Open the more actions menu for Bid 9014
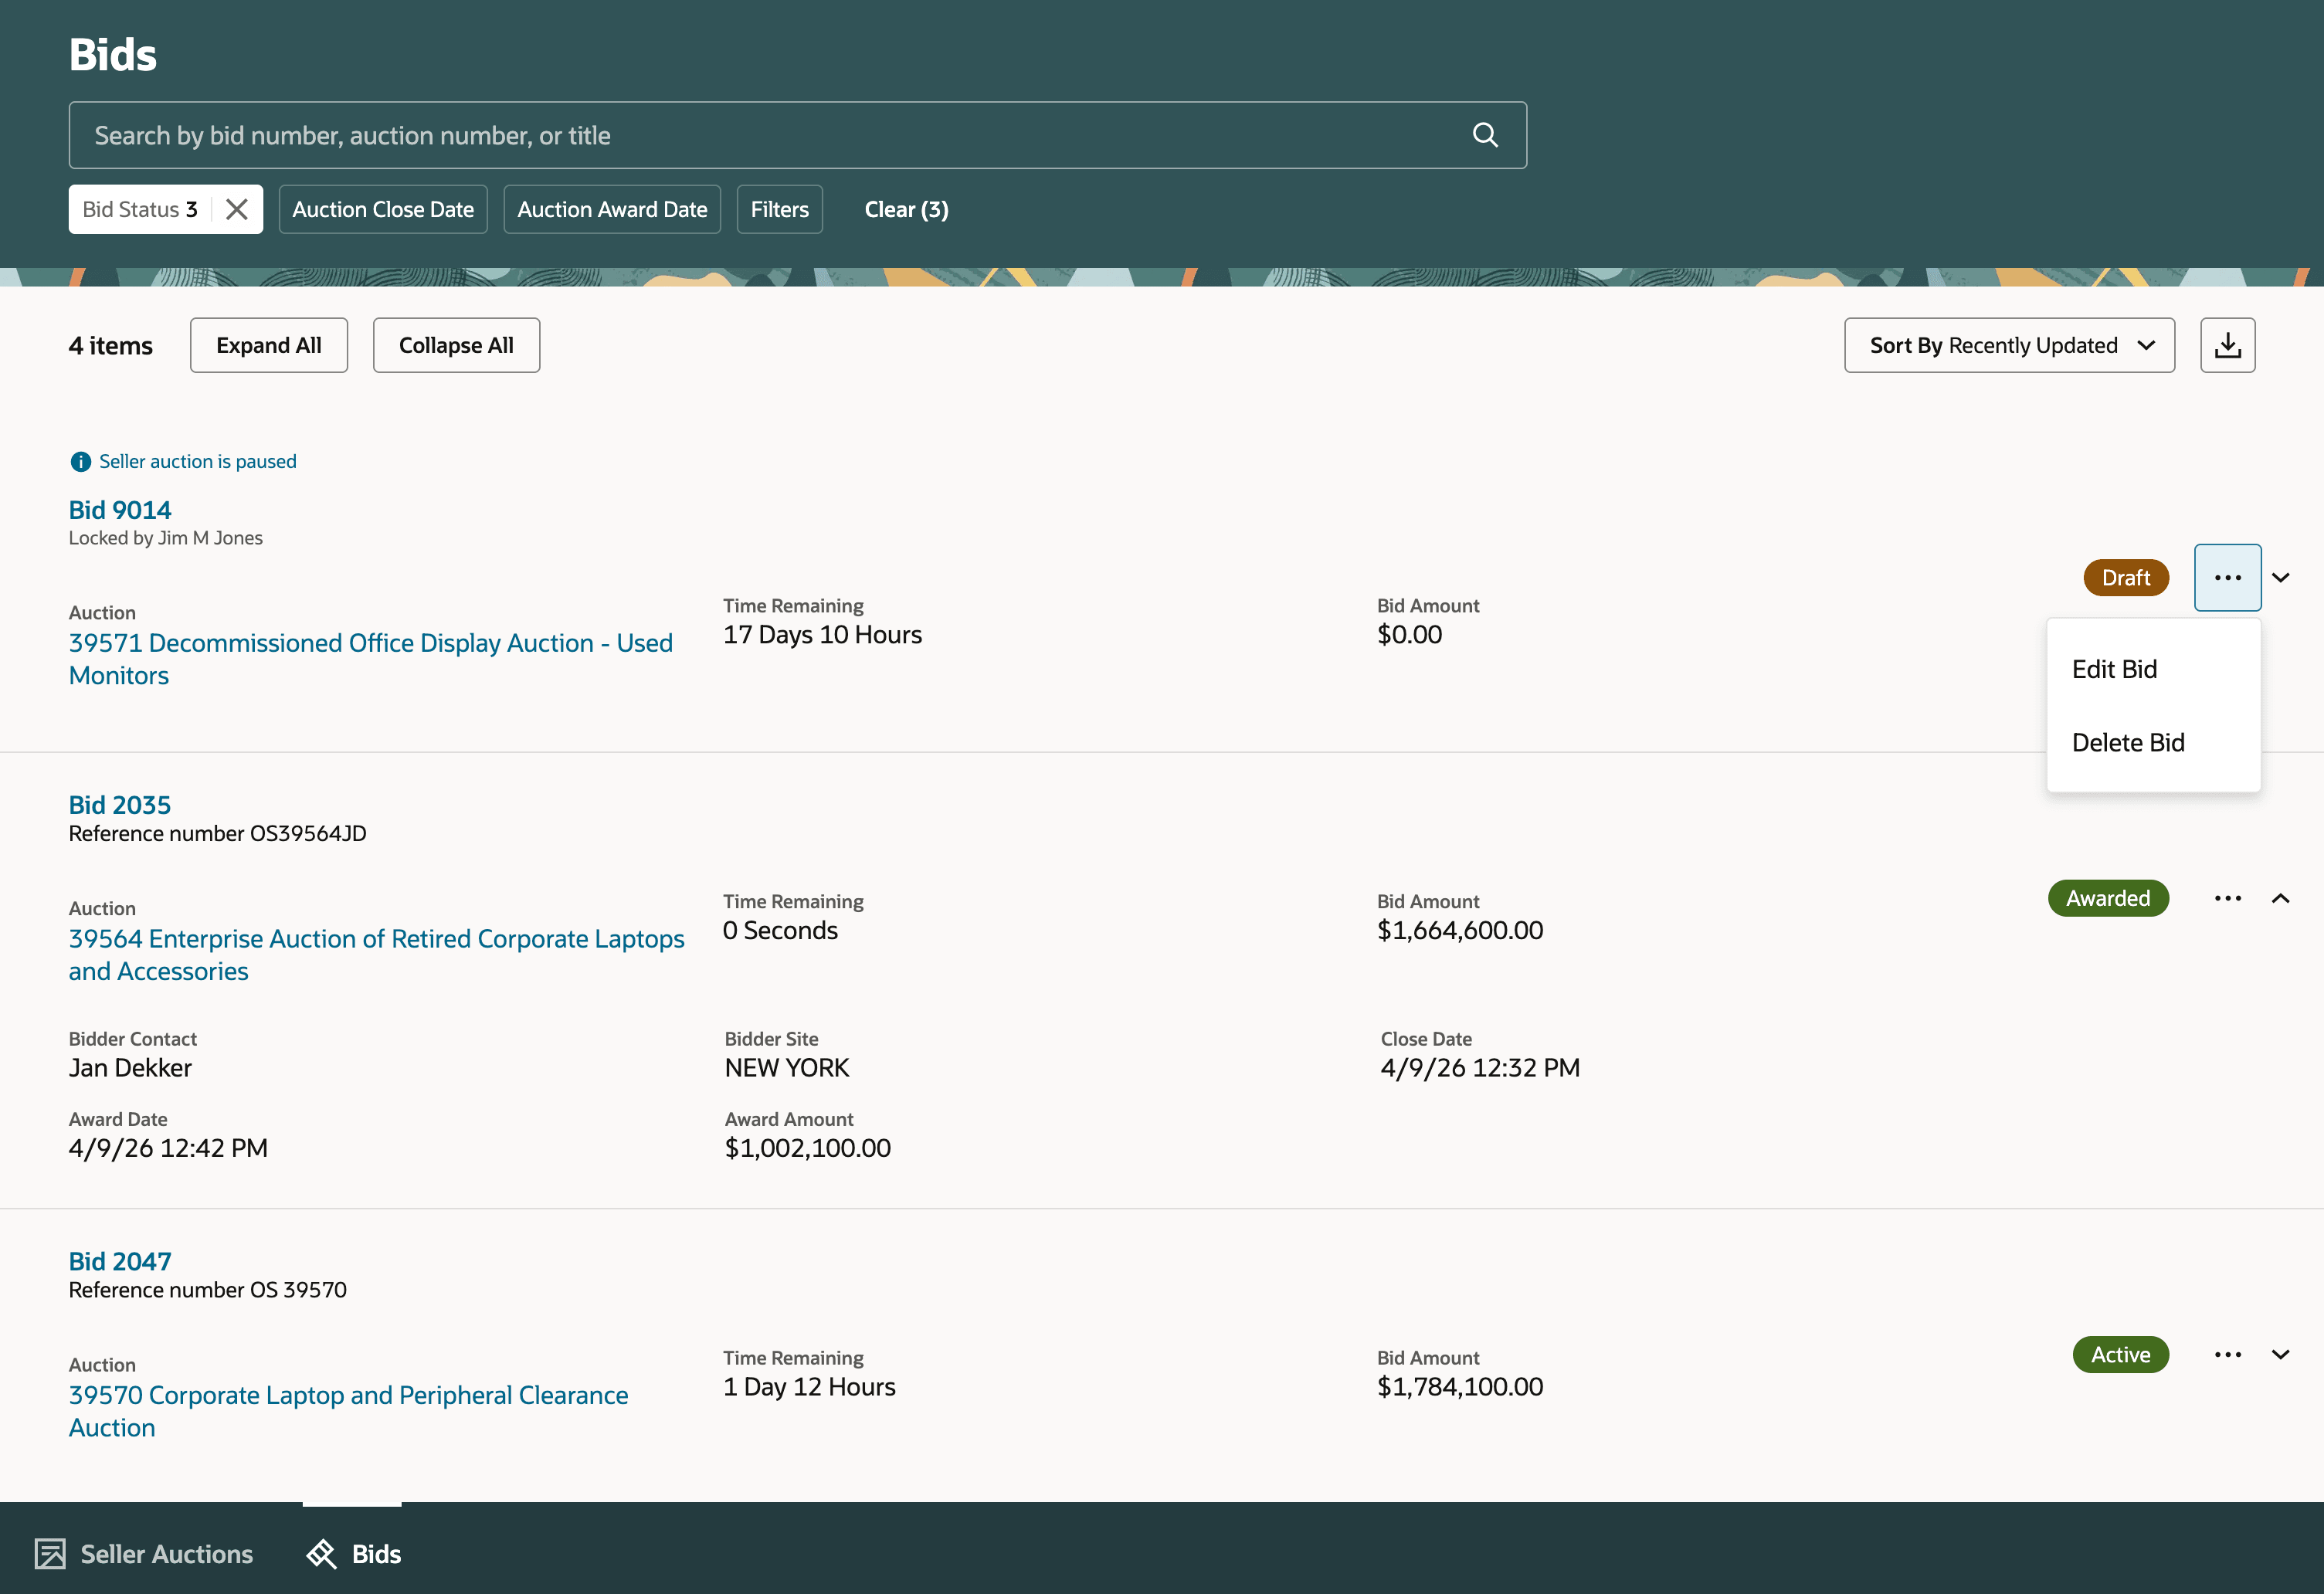This screenshot has height=1594, width=2324. (2227, 577)
